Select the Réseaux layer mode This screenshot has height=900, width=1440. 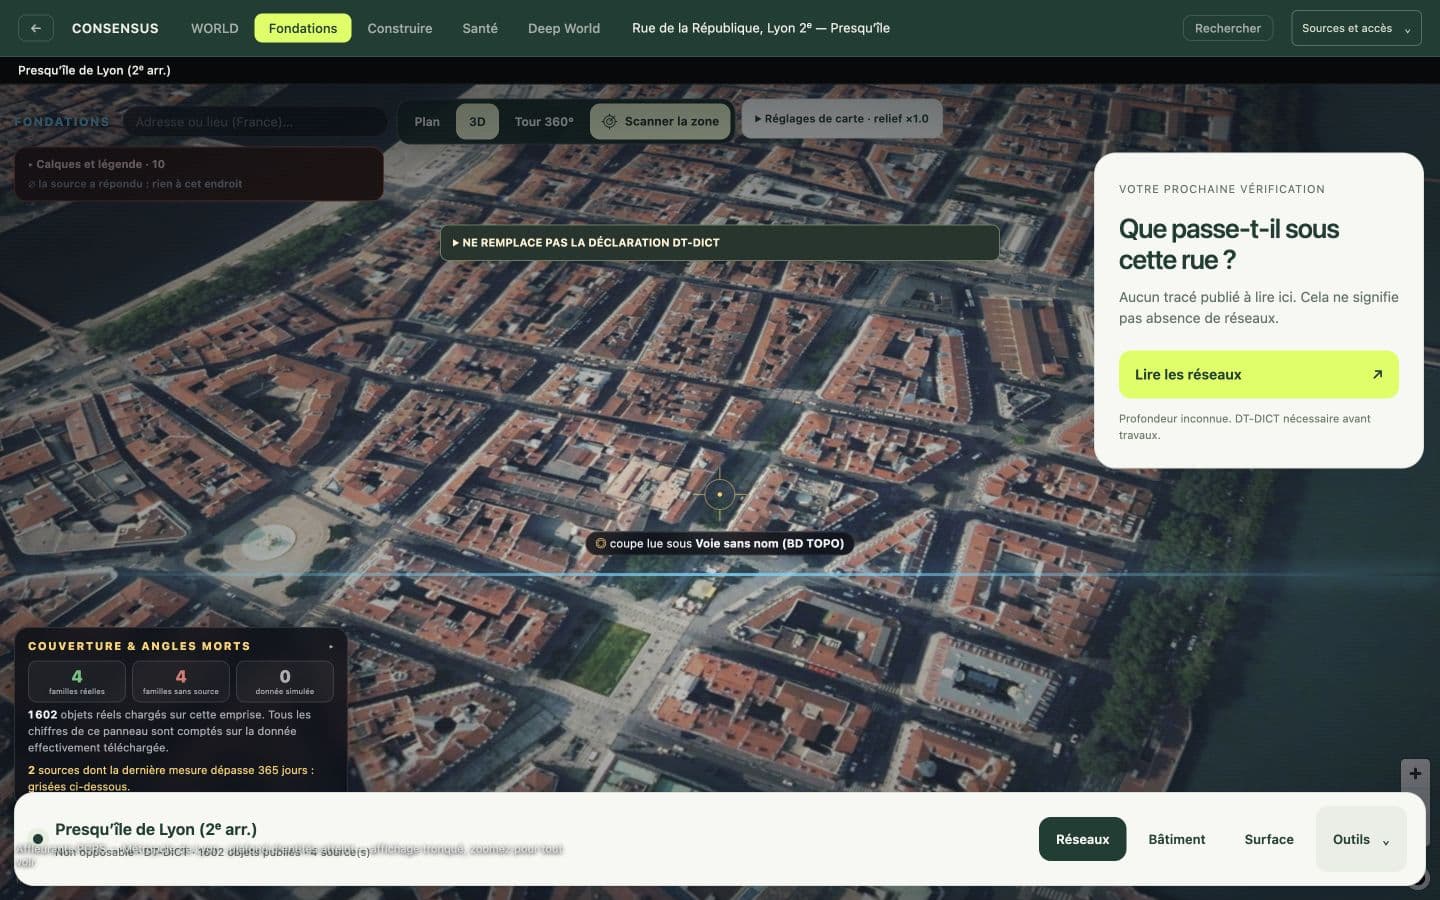tap(1082, 839)
